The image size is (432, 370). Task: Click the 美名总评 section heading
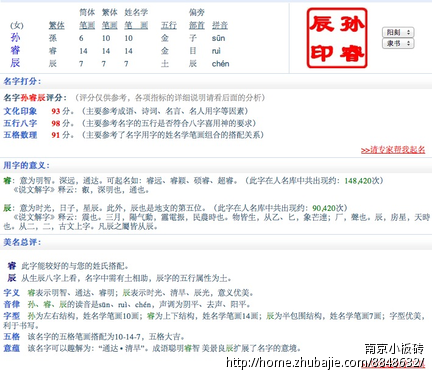22,242
